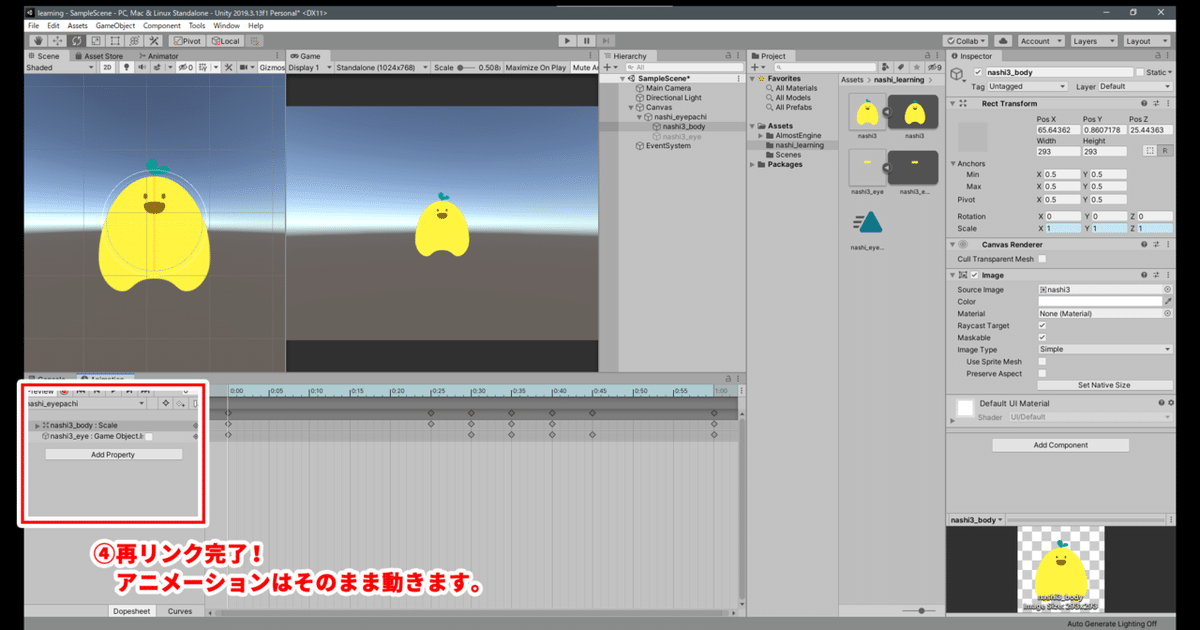Toggle 2D scene view mode
The height and width of the screenshot is (630, 1200).
coord(107,68)
